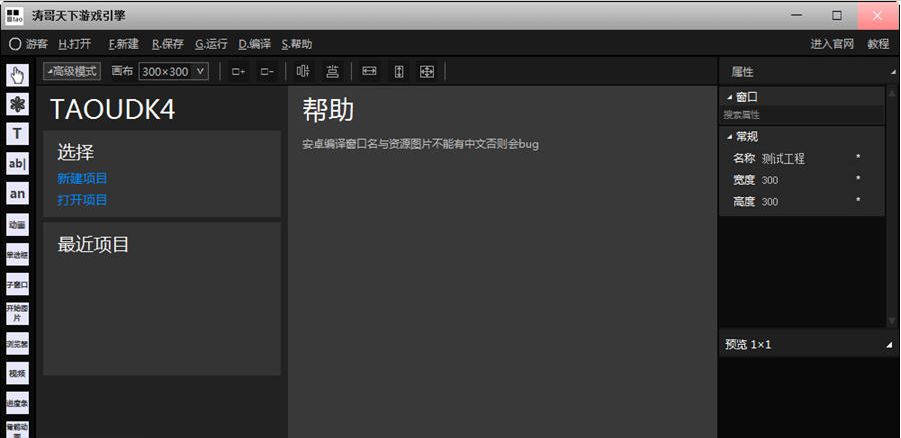Open the R.保存 menu
This screenshot has width=901, height=438.
point(168,44)
